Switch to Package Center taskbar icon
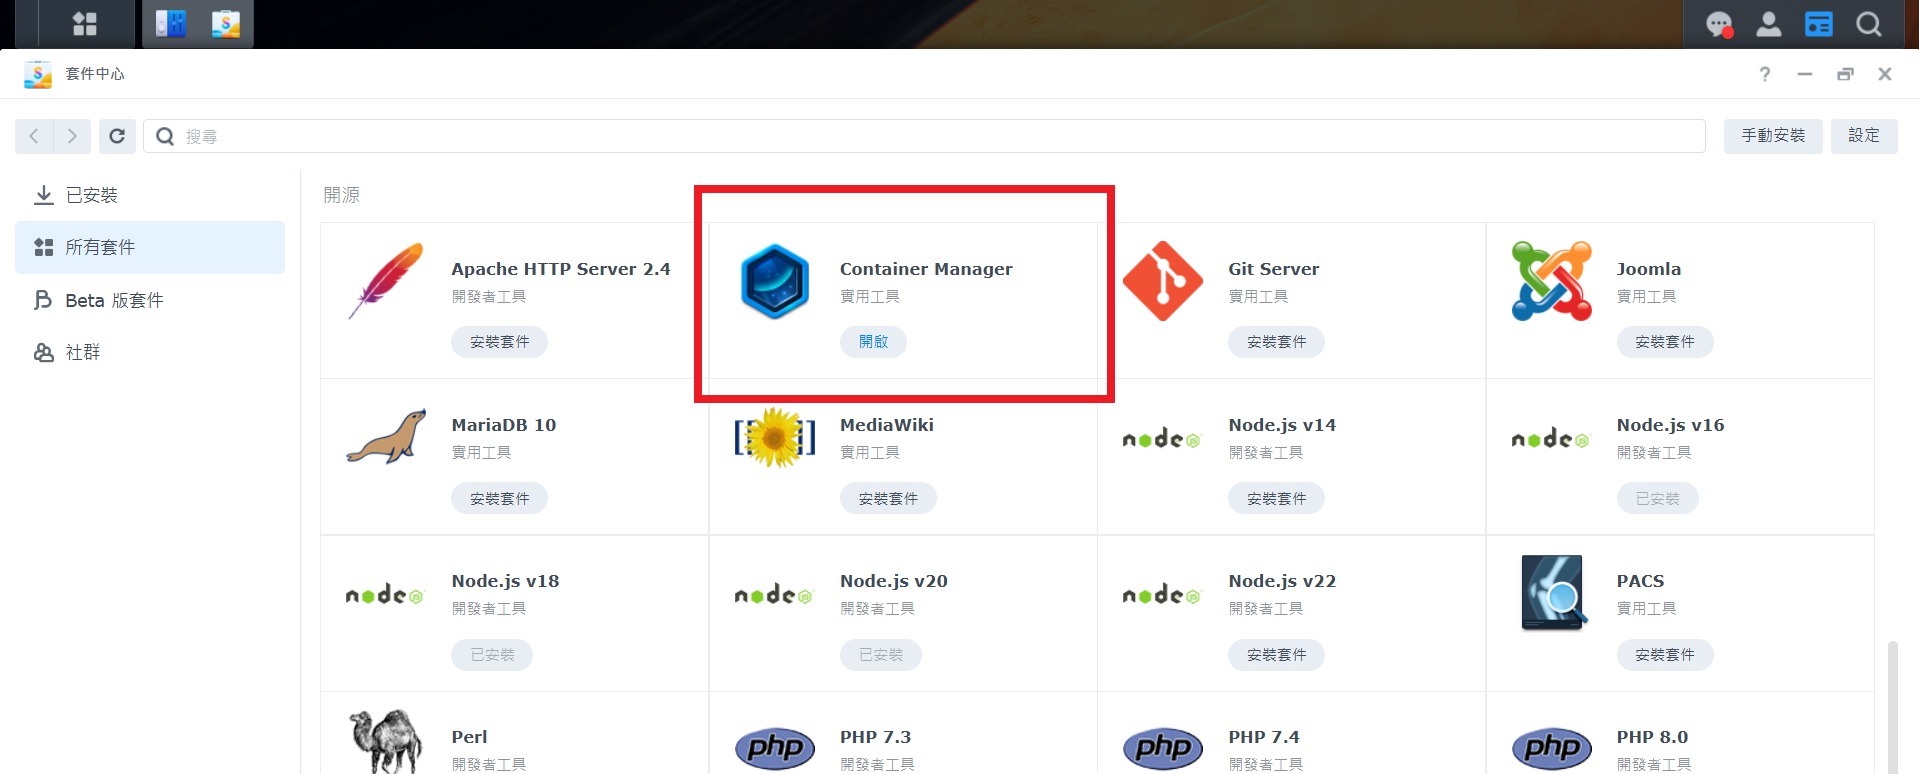 [x=226, y=24]
